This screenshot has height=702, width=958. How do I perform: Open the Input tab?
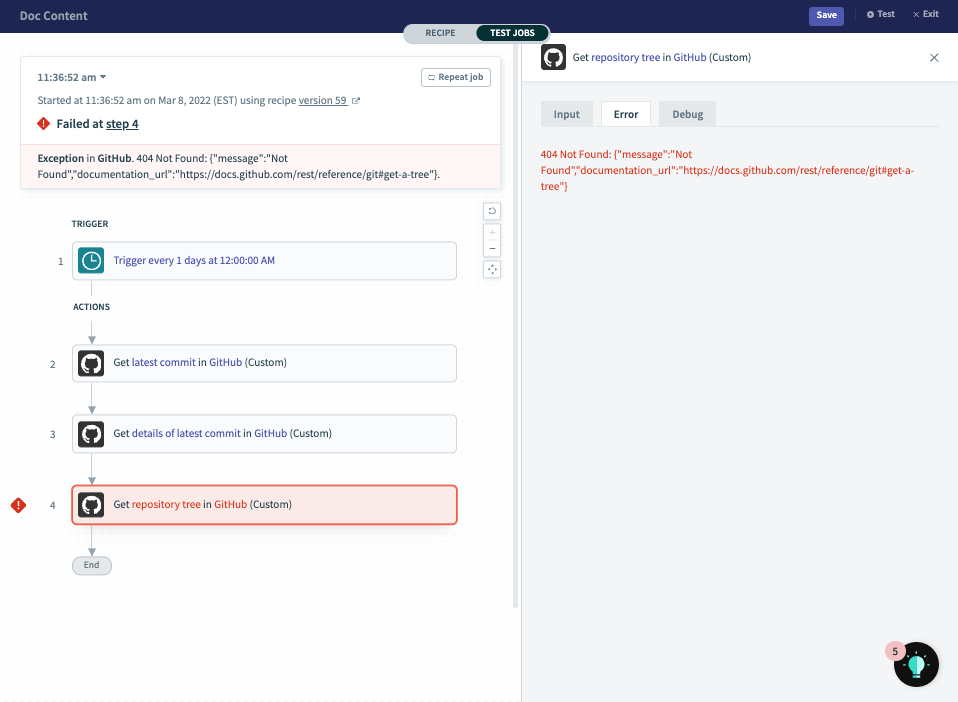click(566, 114)
